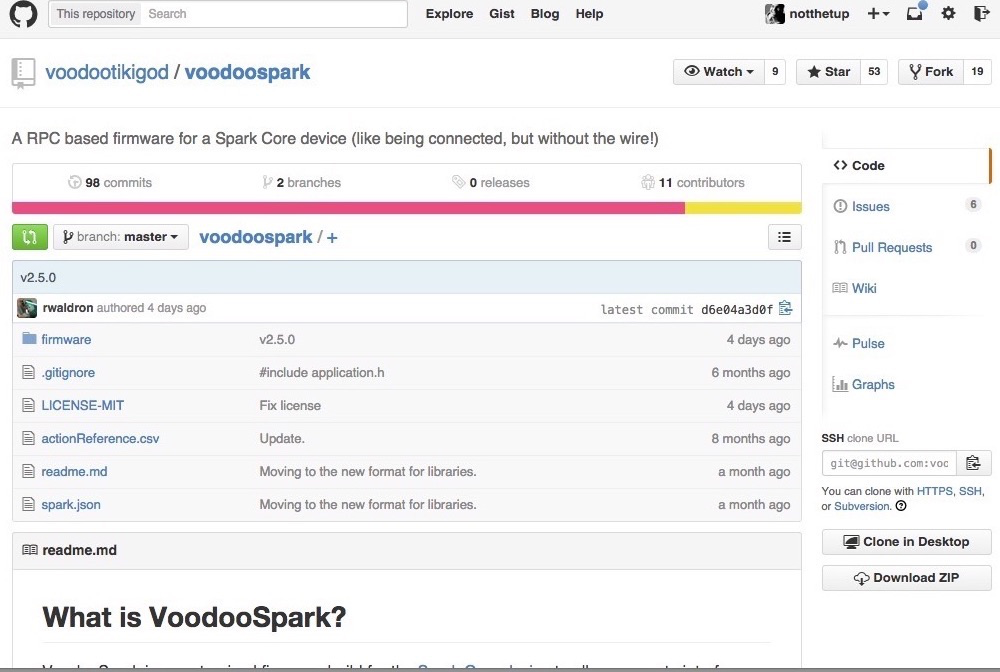This screenshot has height=672, width=1000.
Task: Open the clone URL help icon
Action: (901, 506)
